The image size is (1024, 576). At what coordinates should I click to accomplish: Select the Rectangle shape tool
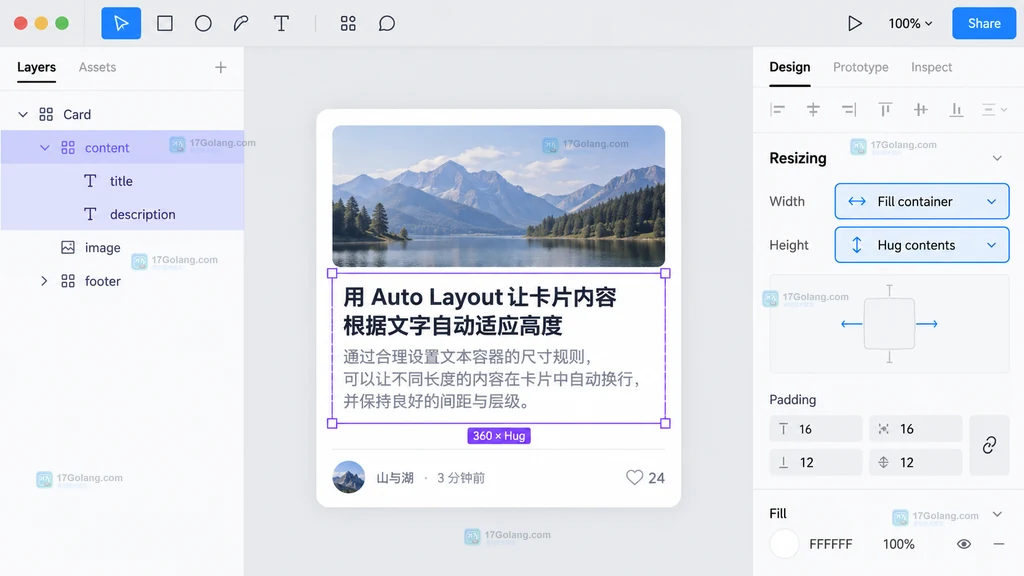pos(165,24)
